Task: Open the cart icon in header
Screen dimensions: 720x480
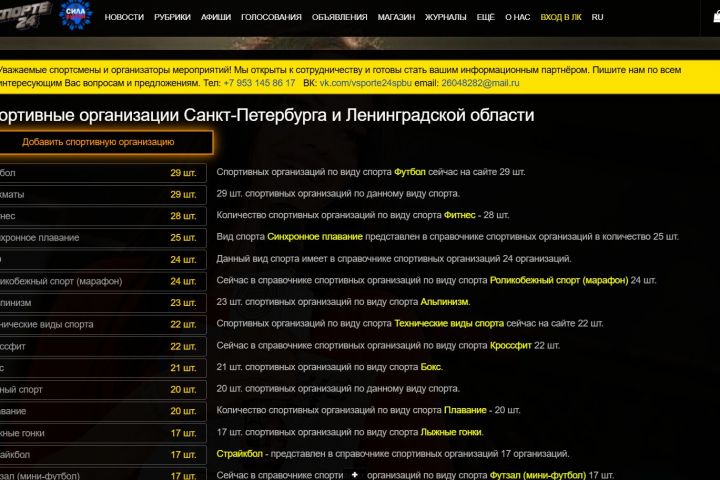Action: tap(716, 17)
